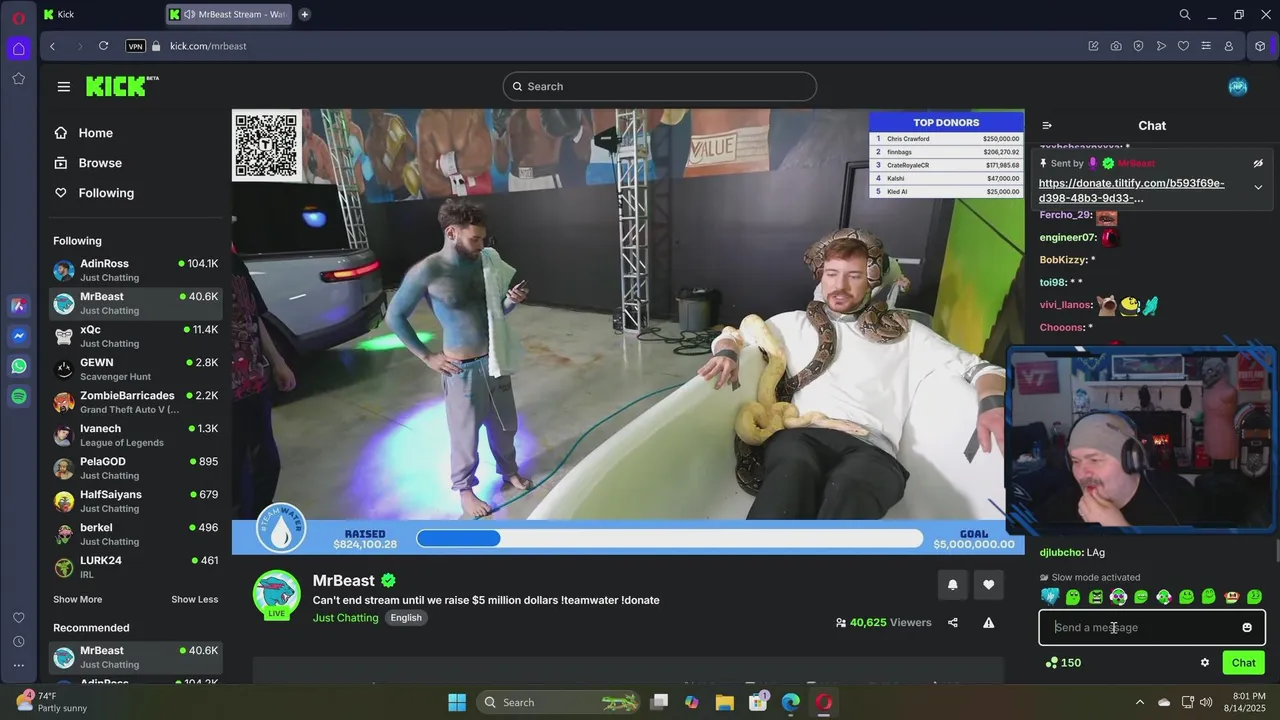Open Messenger in Opera sidebar

[x=19, y=337]
